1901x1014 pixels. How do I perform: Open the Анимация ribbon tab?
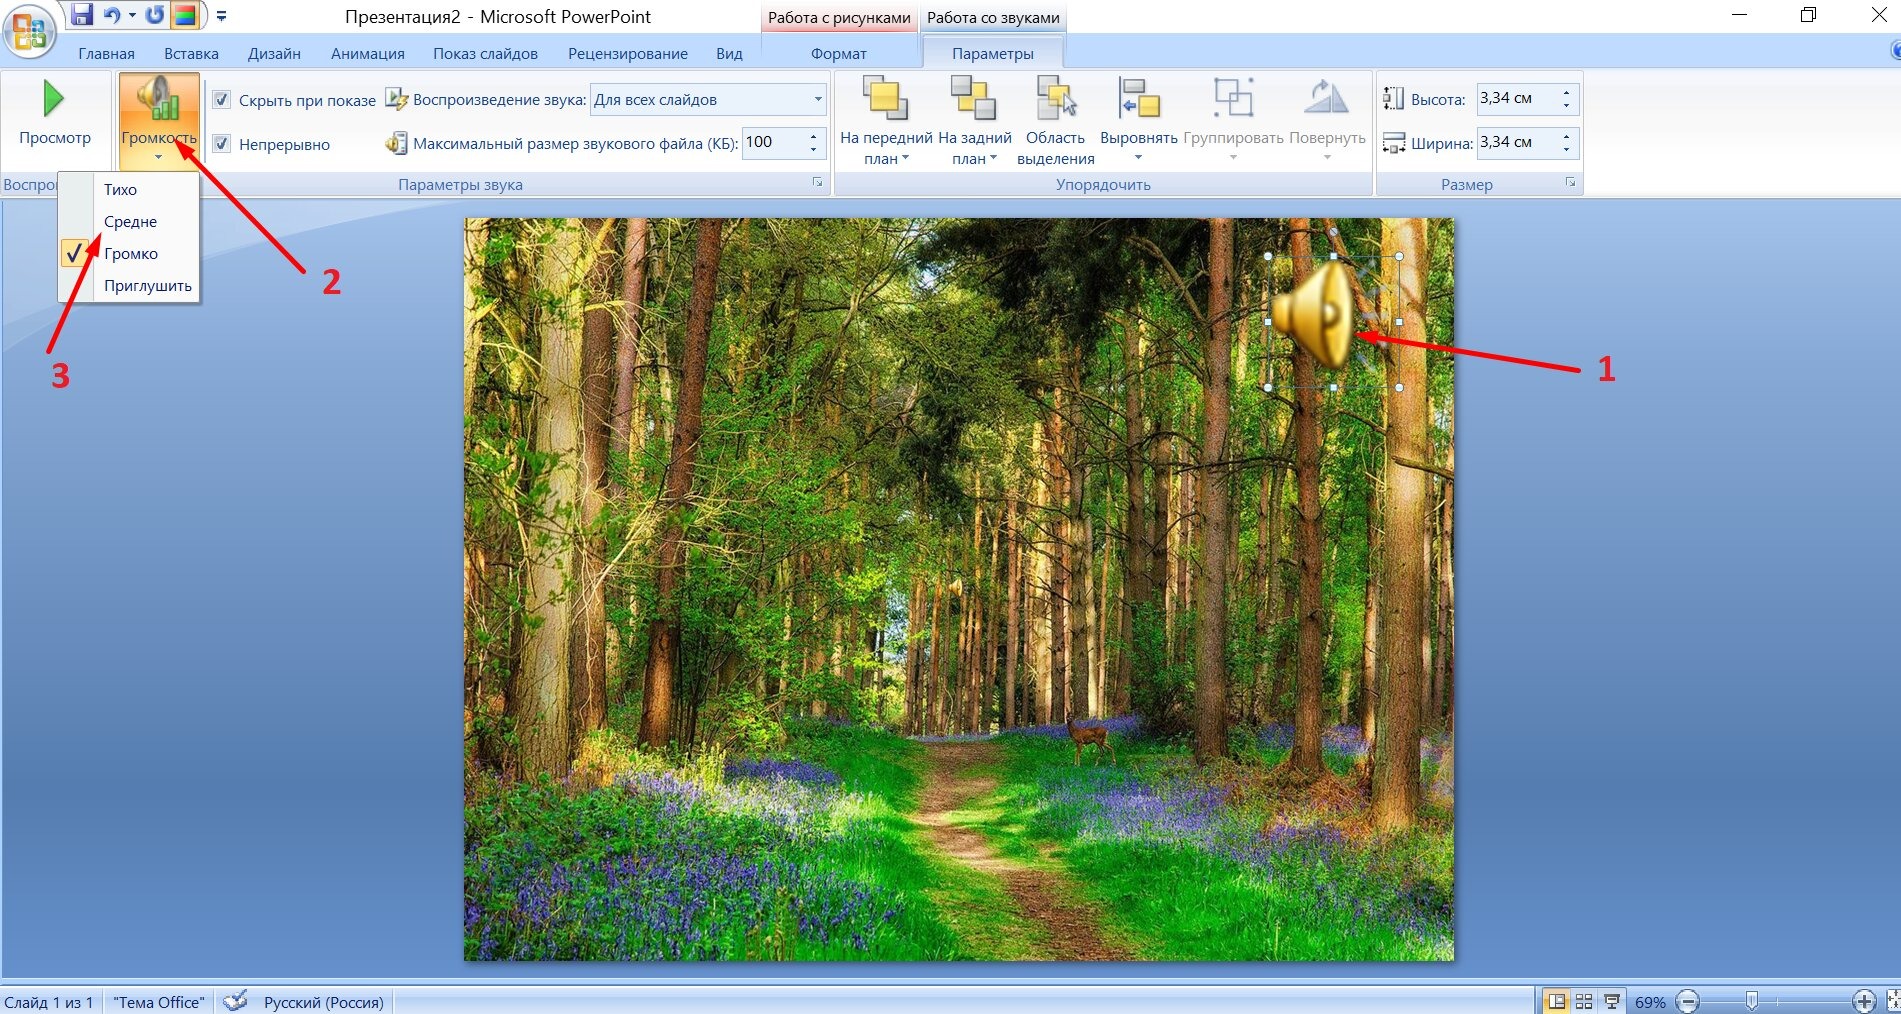pos(368,54)
